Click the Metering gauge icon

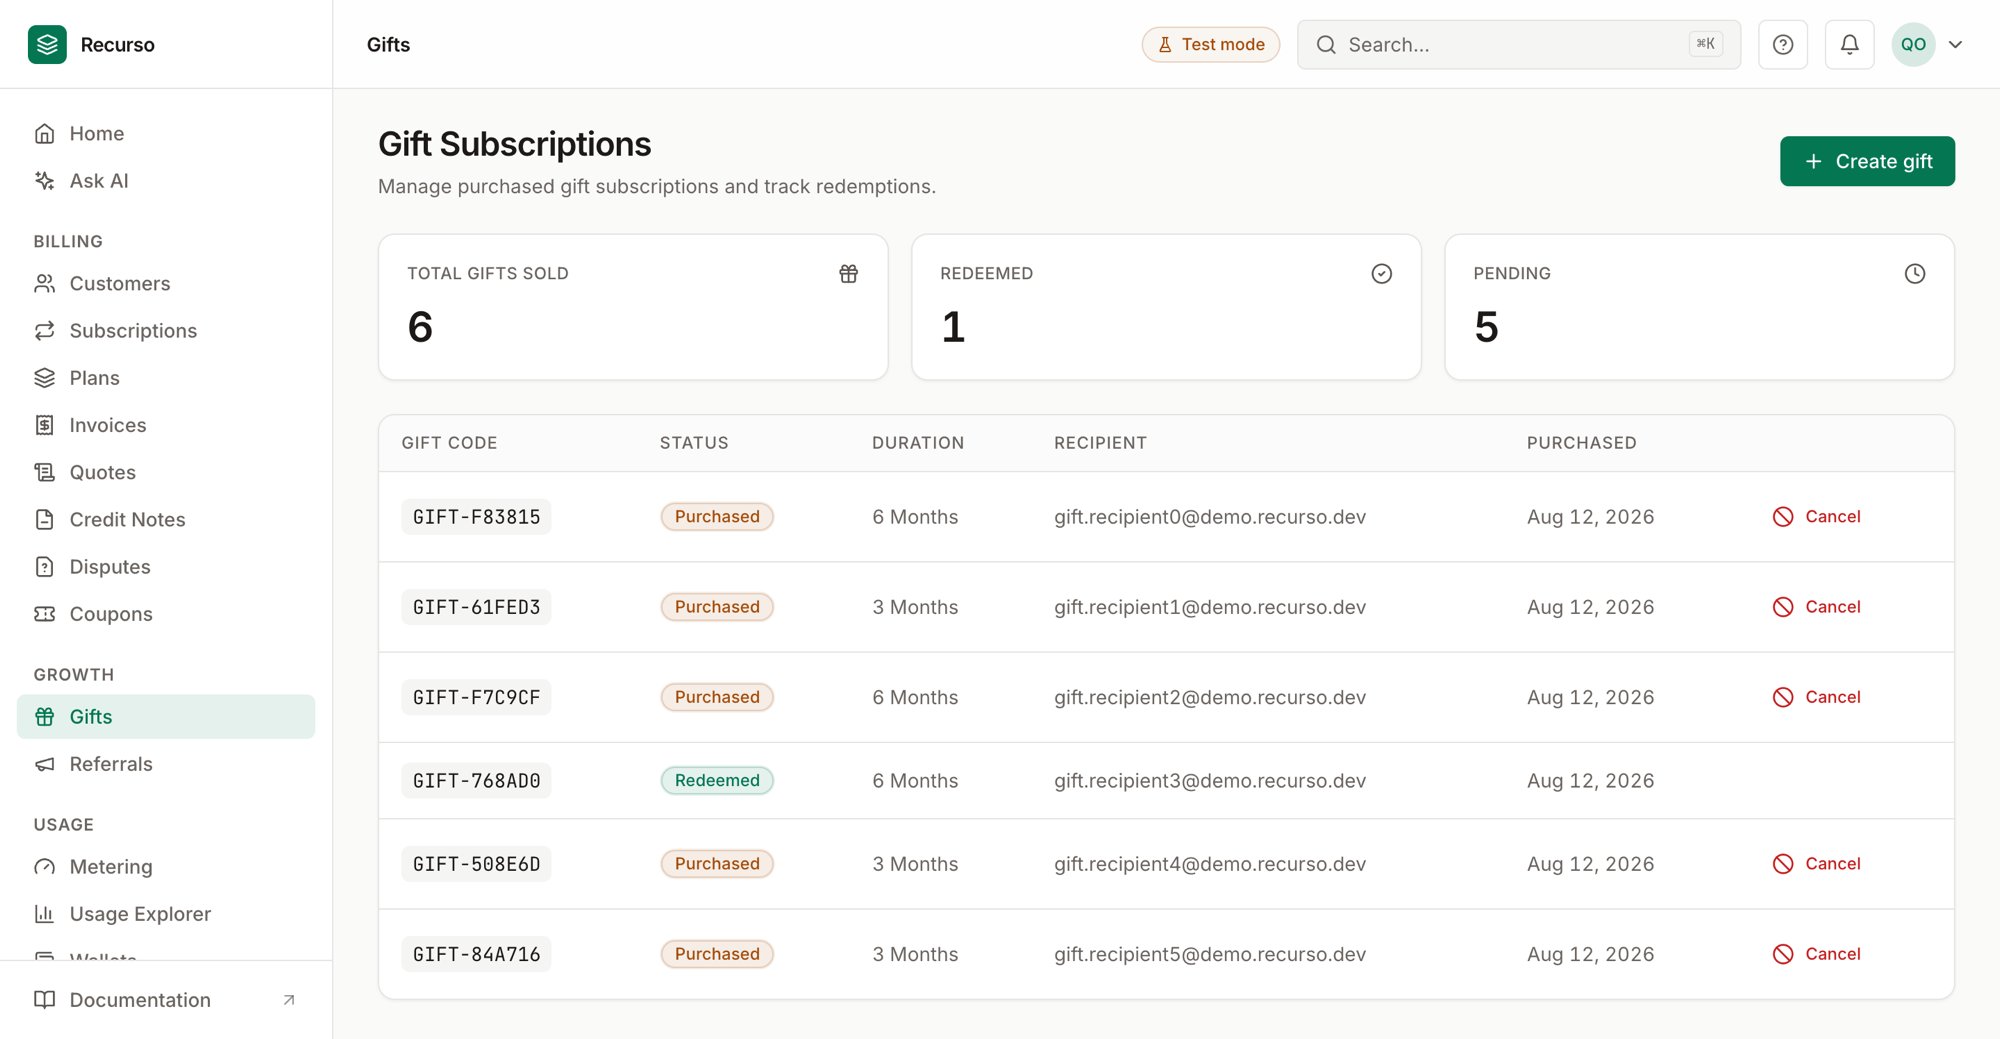[x=44, y=867]
